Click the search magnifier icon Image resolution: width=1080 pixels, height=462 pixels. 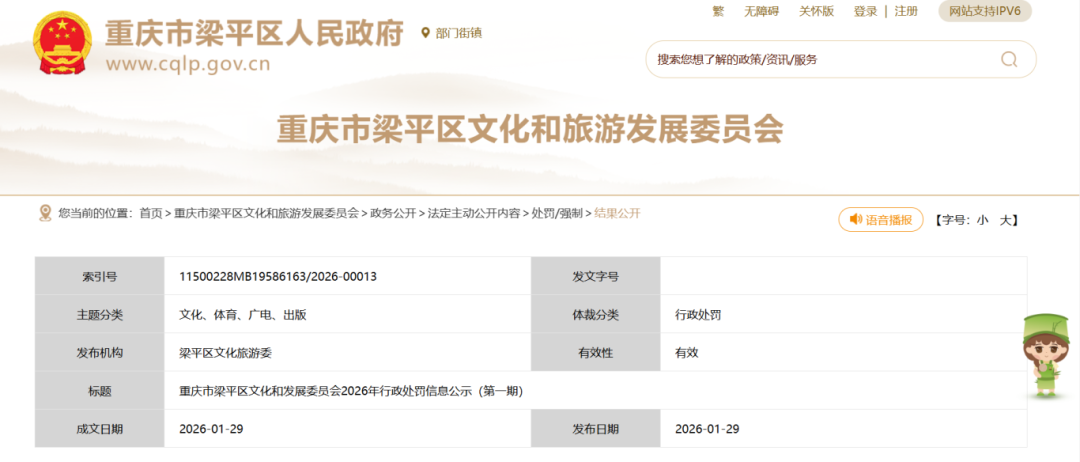click(x=1008, y=59)
